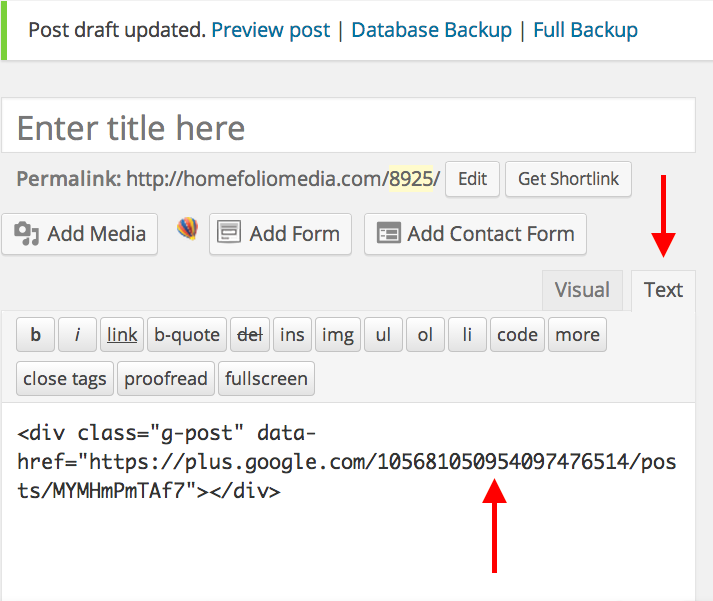Open the Preview post link

[x=271, y=30]
